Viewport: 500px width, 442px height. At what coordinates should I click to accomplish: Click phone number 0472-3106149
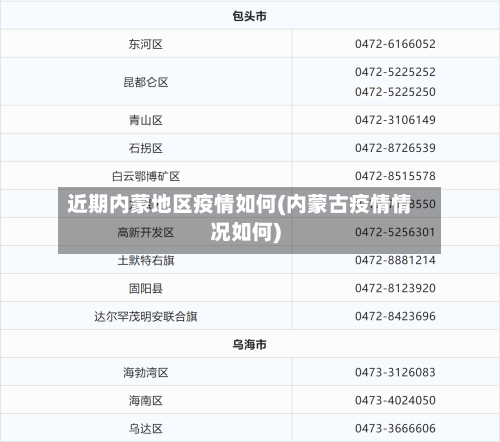395,120
